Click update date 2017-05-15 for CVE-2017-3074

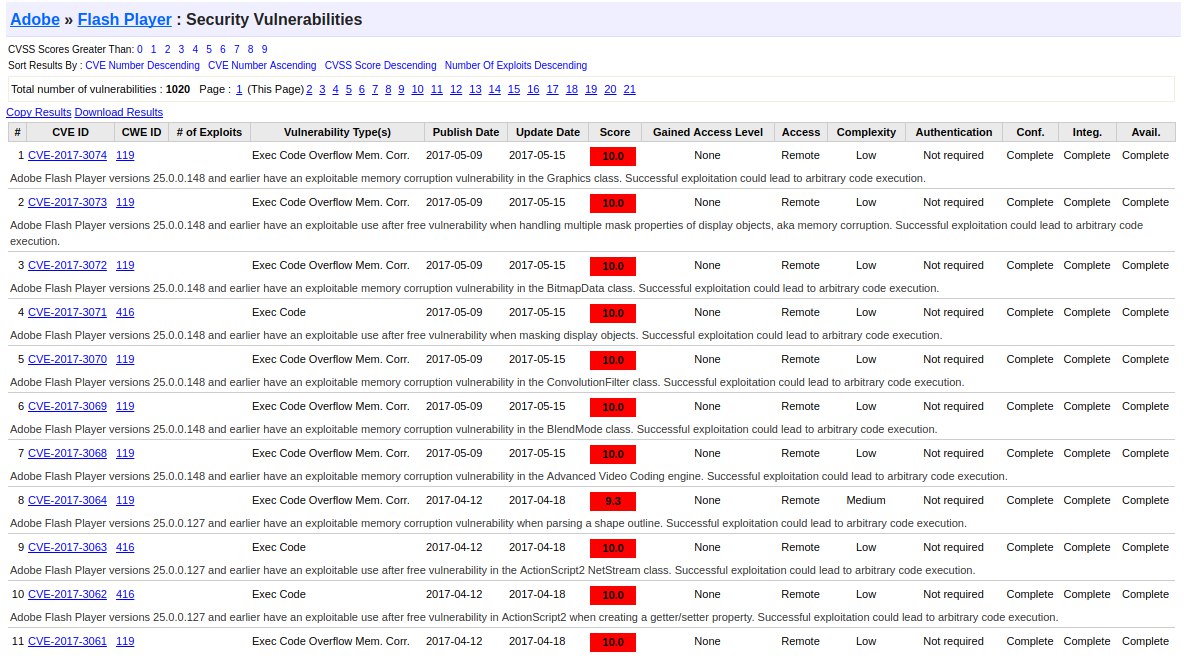[x=537, y=155]
